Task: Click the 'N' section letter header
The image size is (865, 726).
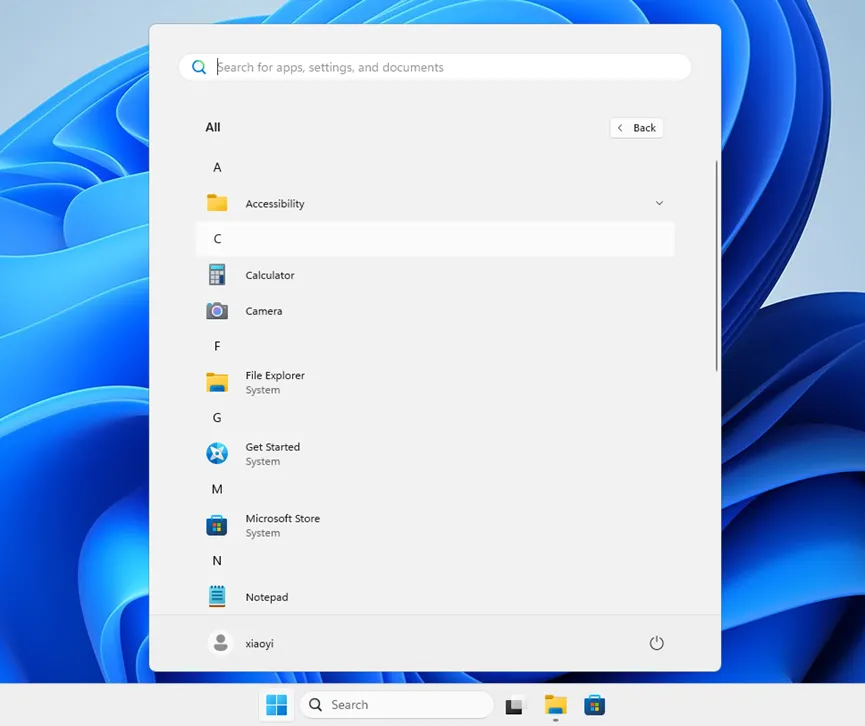Action: click(217, 561)
